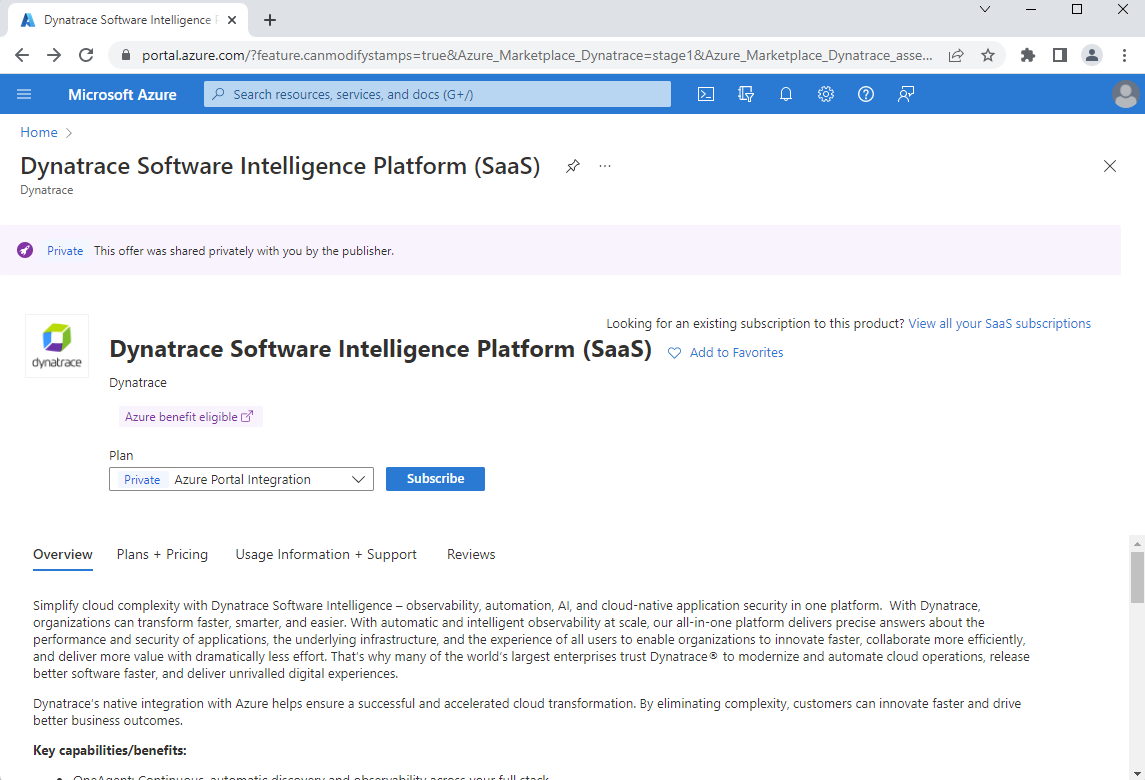Open the notifications bell

coord(786,94)
